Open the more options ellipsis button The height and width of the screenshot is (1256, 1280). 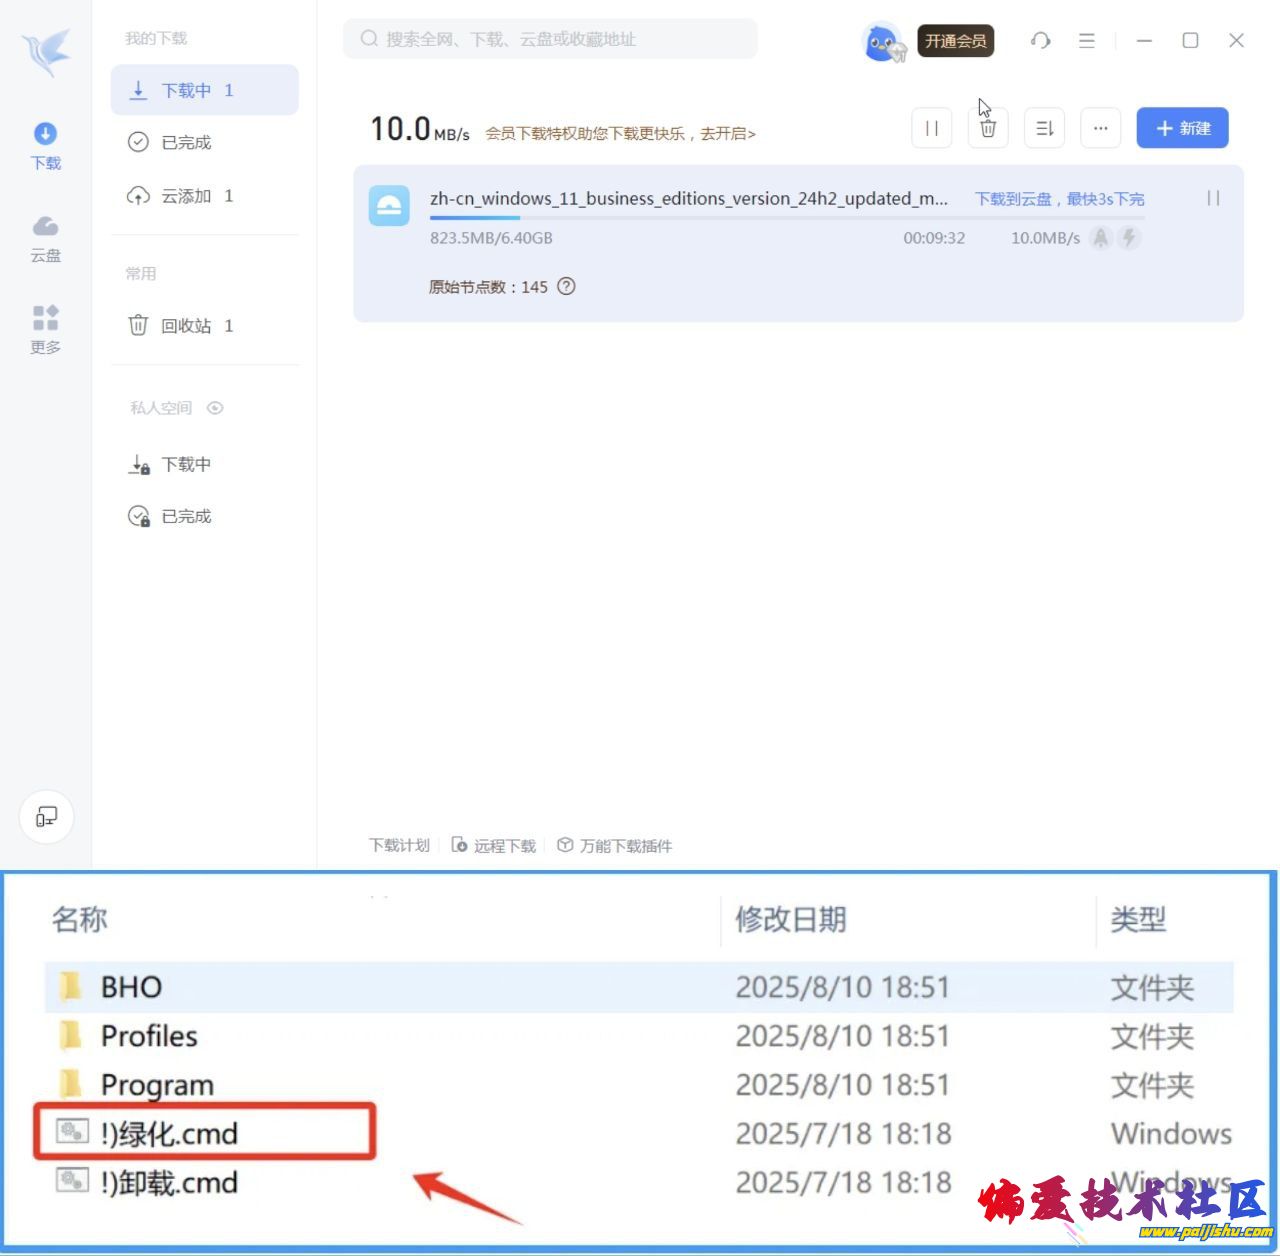click(1100, 129)
